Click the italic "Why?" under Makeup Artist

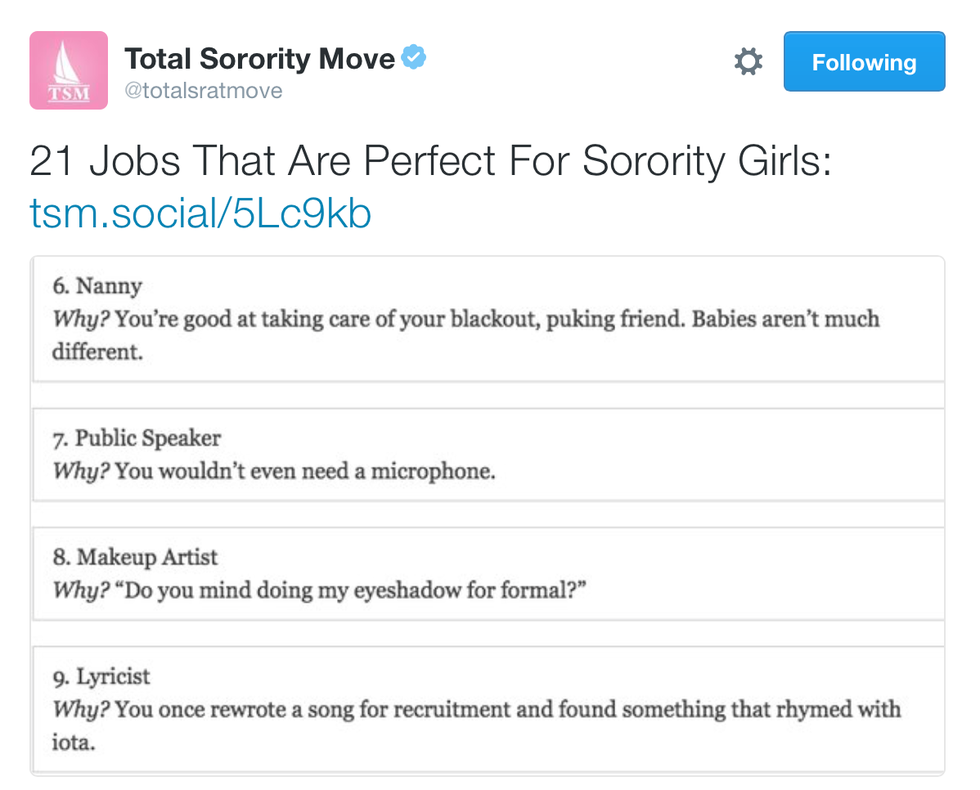(x=81, y=588)
